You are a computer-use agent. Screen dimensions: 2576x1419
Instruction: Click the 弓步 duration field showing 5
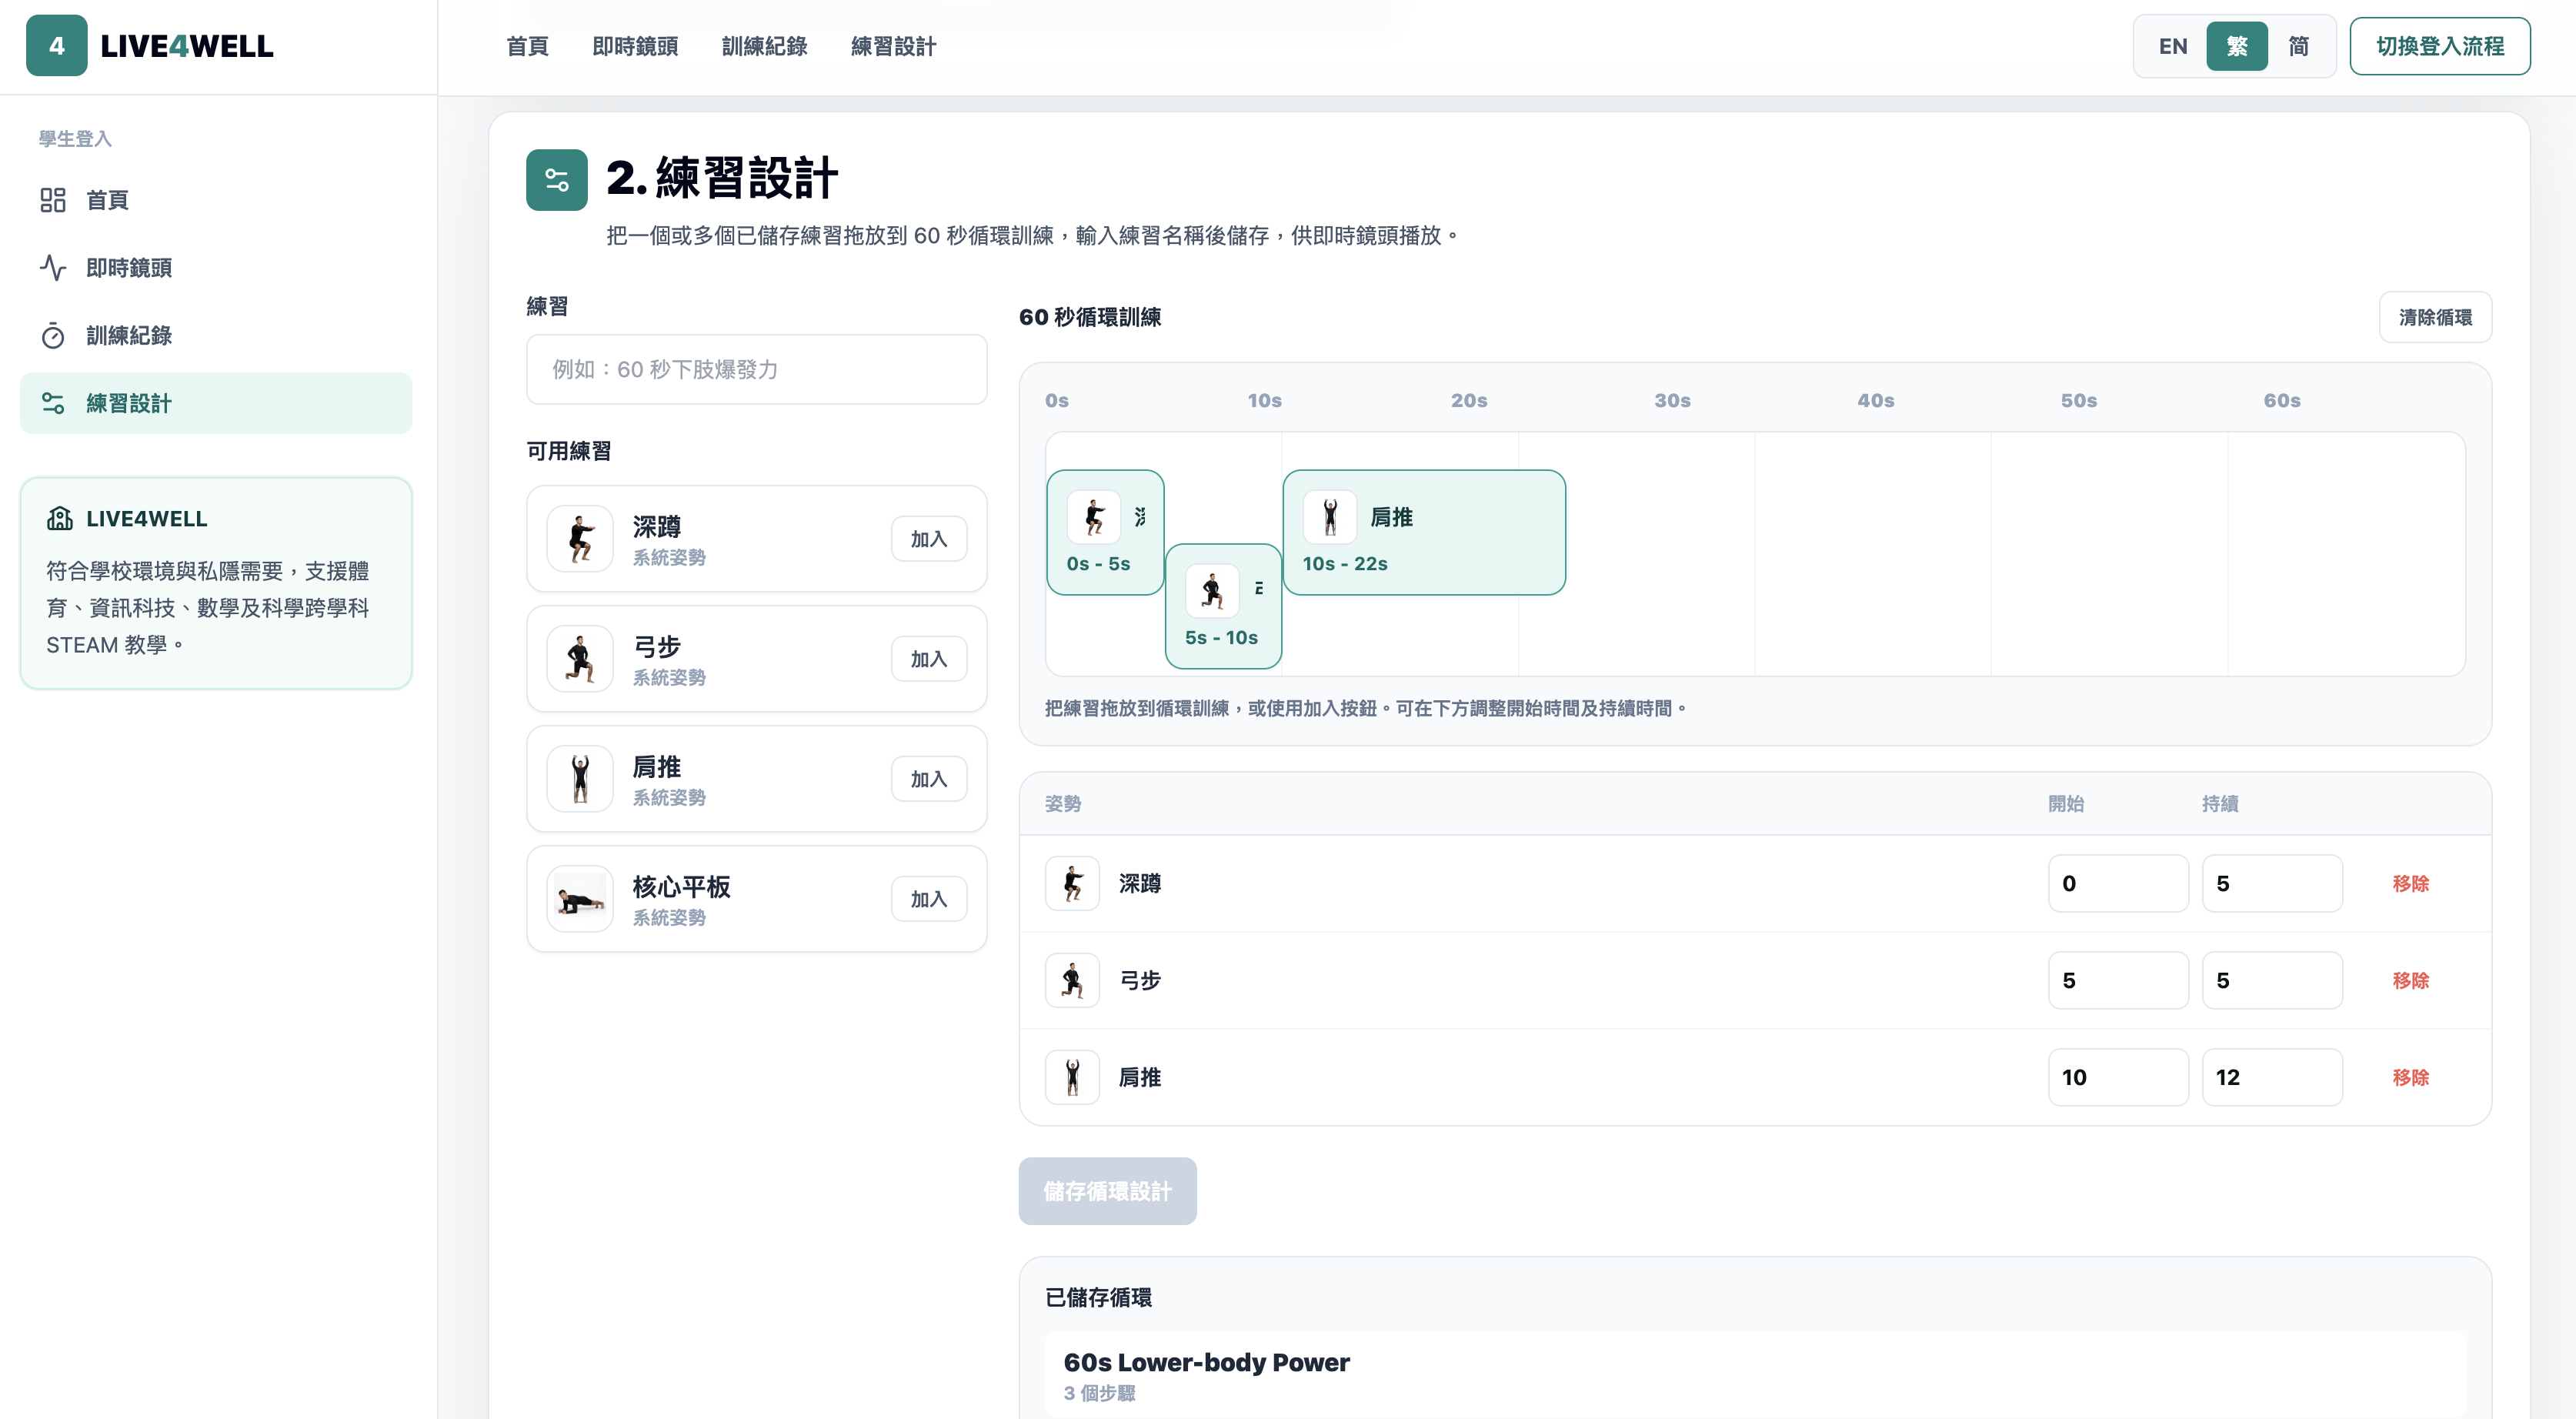click(2272, 981)
